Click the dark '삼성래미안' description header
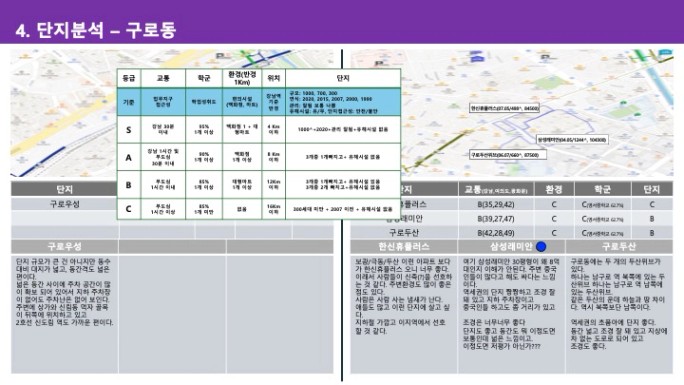Image resolution: width=684 pixels, height=385 pixels. pyautogui.click(x=511, y=247)
